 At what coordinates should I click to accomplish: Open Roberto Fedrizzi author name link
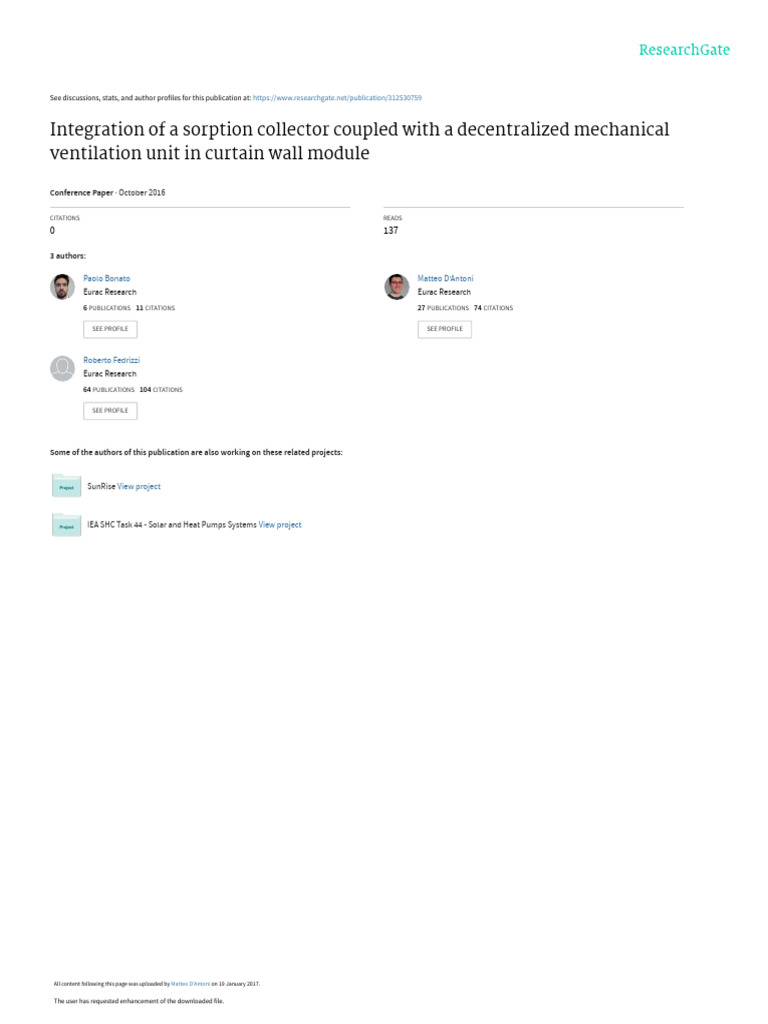pyautogui.click(x=112, y=360)
